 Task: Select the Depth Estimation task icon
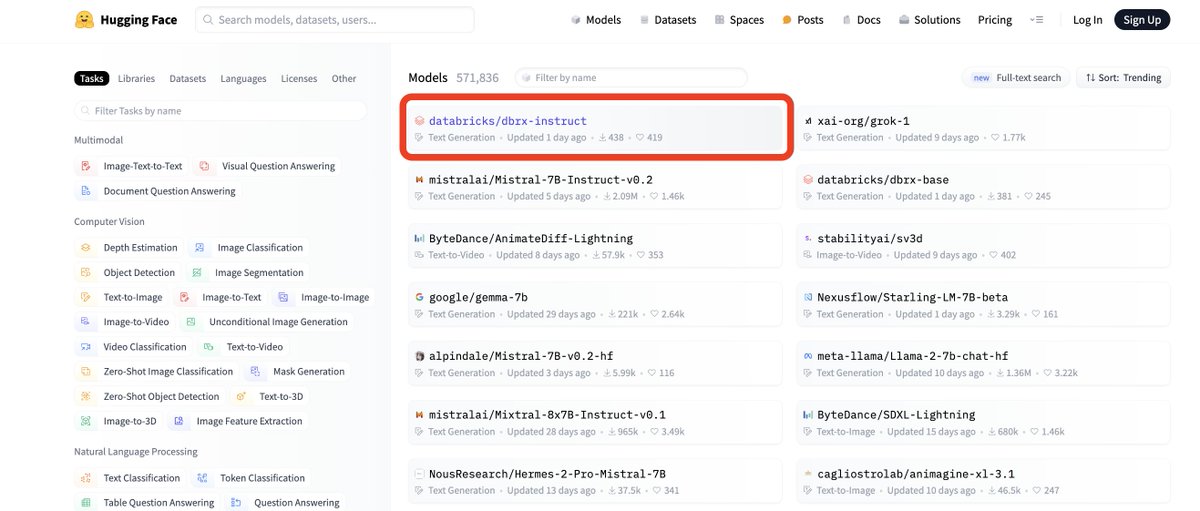86,247
